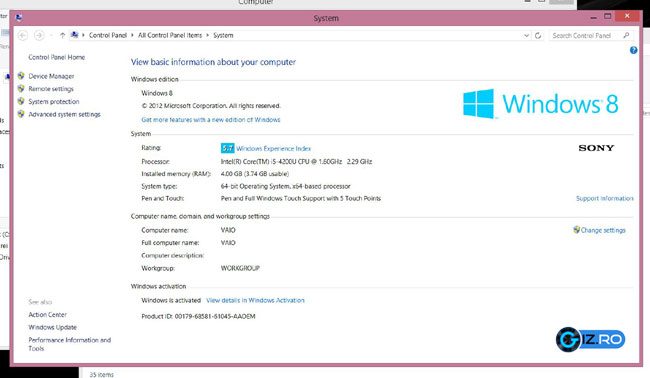The width and height of the screenshot is (650, 378).
Task: Click the Windows 8 logo
Action: 541,104
